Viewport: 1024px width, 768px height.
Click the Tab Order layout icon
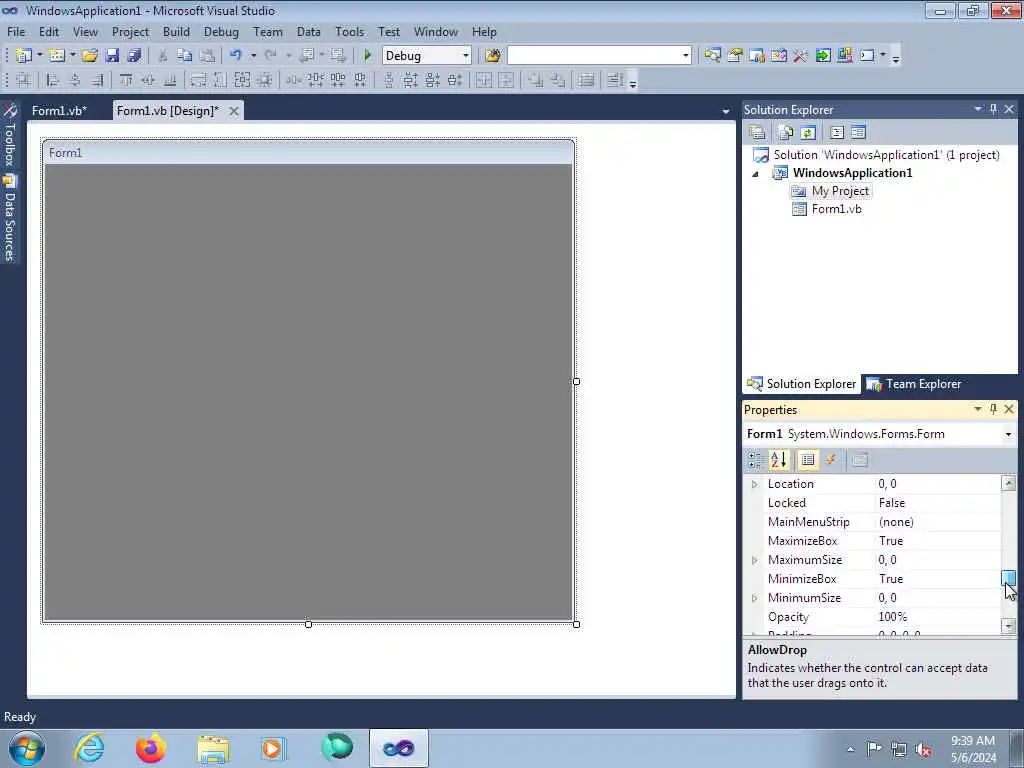point(615,80)
